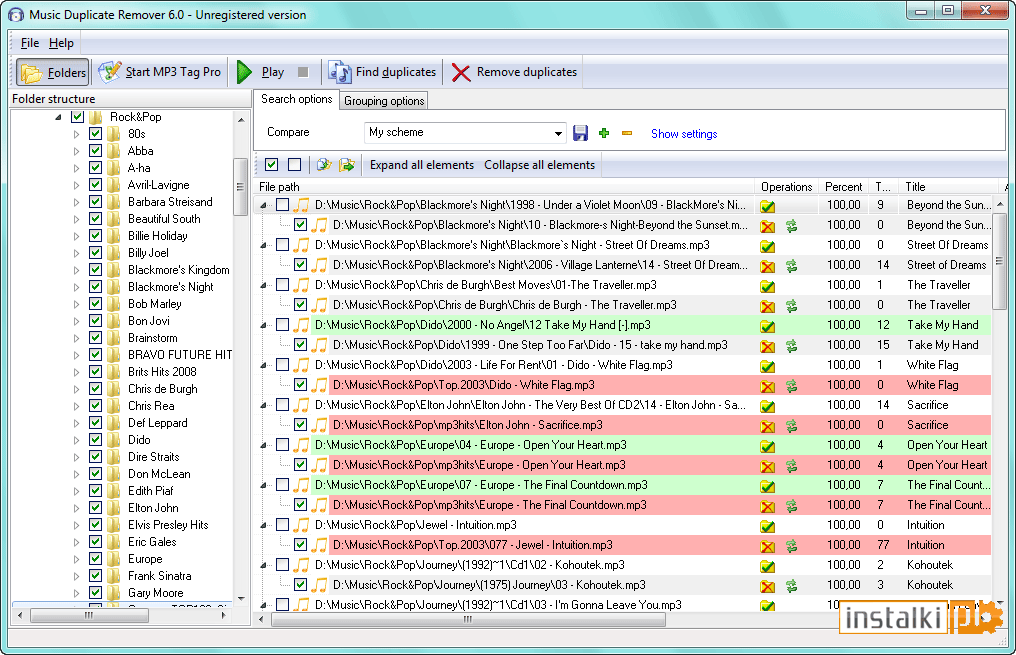Click delete operation on Top.2003 Jewel Intuition row

[768, 546]
